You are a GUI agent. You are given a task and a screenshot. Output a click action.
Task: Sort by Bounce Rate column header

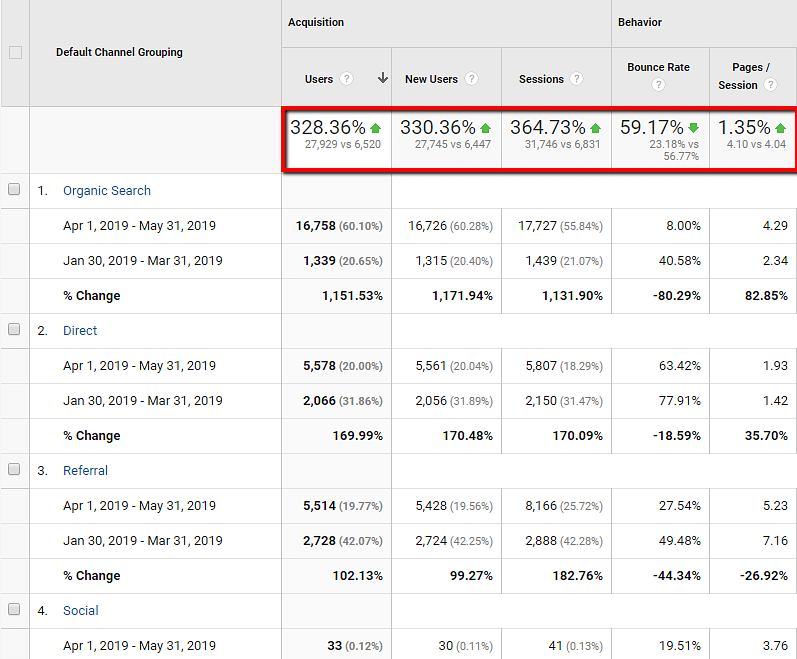pos(658,68)
